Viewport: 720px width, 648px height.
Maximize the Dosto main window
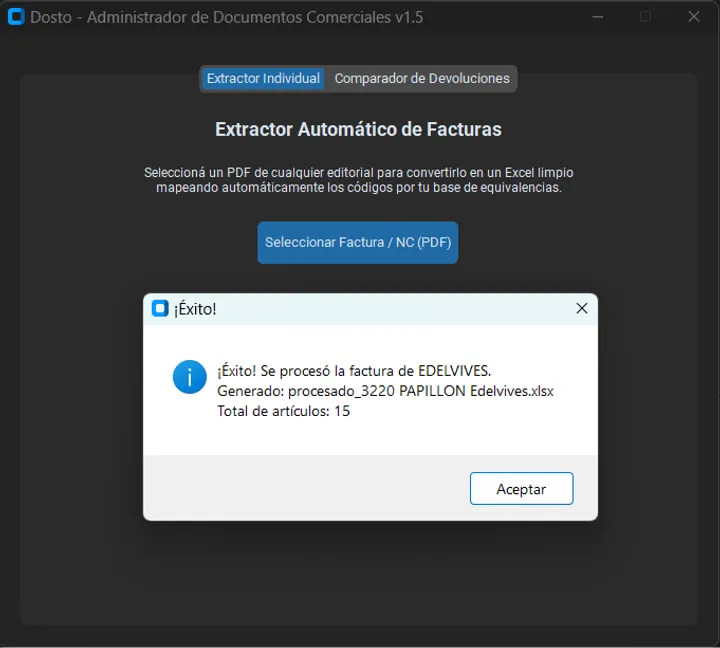(x=645, y=17)
